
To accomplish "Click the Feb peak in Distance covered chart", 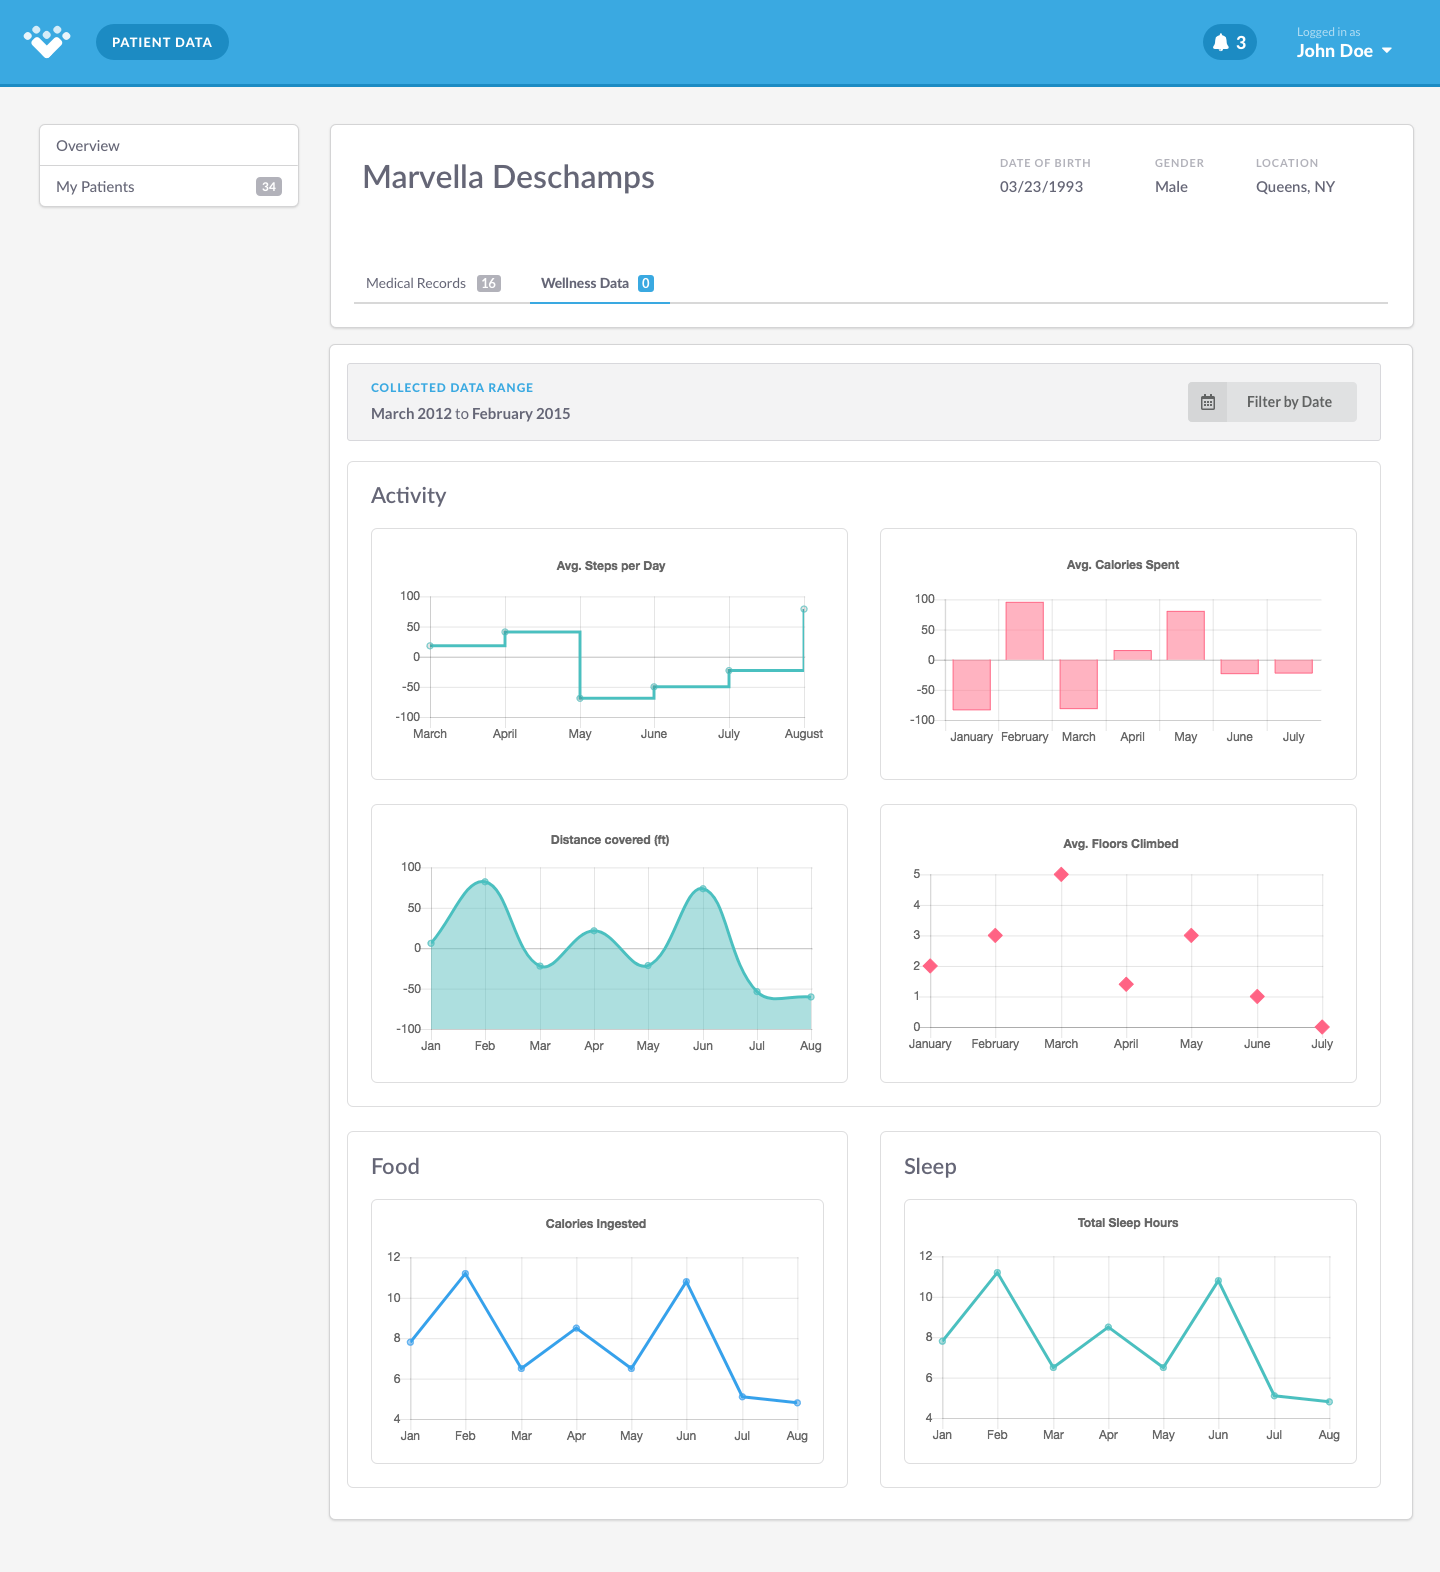I will click(485, 882).
